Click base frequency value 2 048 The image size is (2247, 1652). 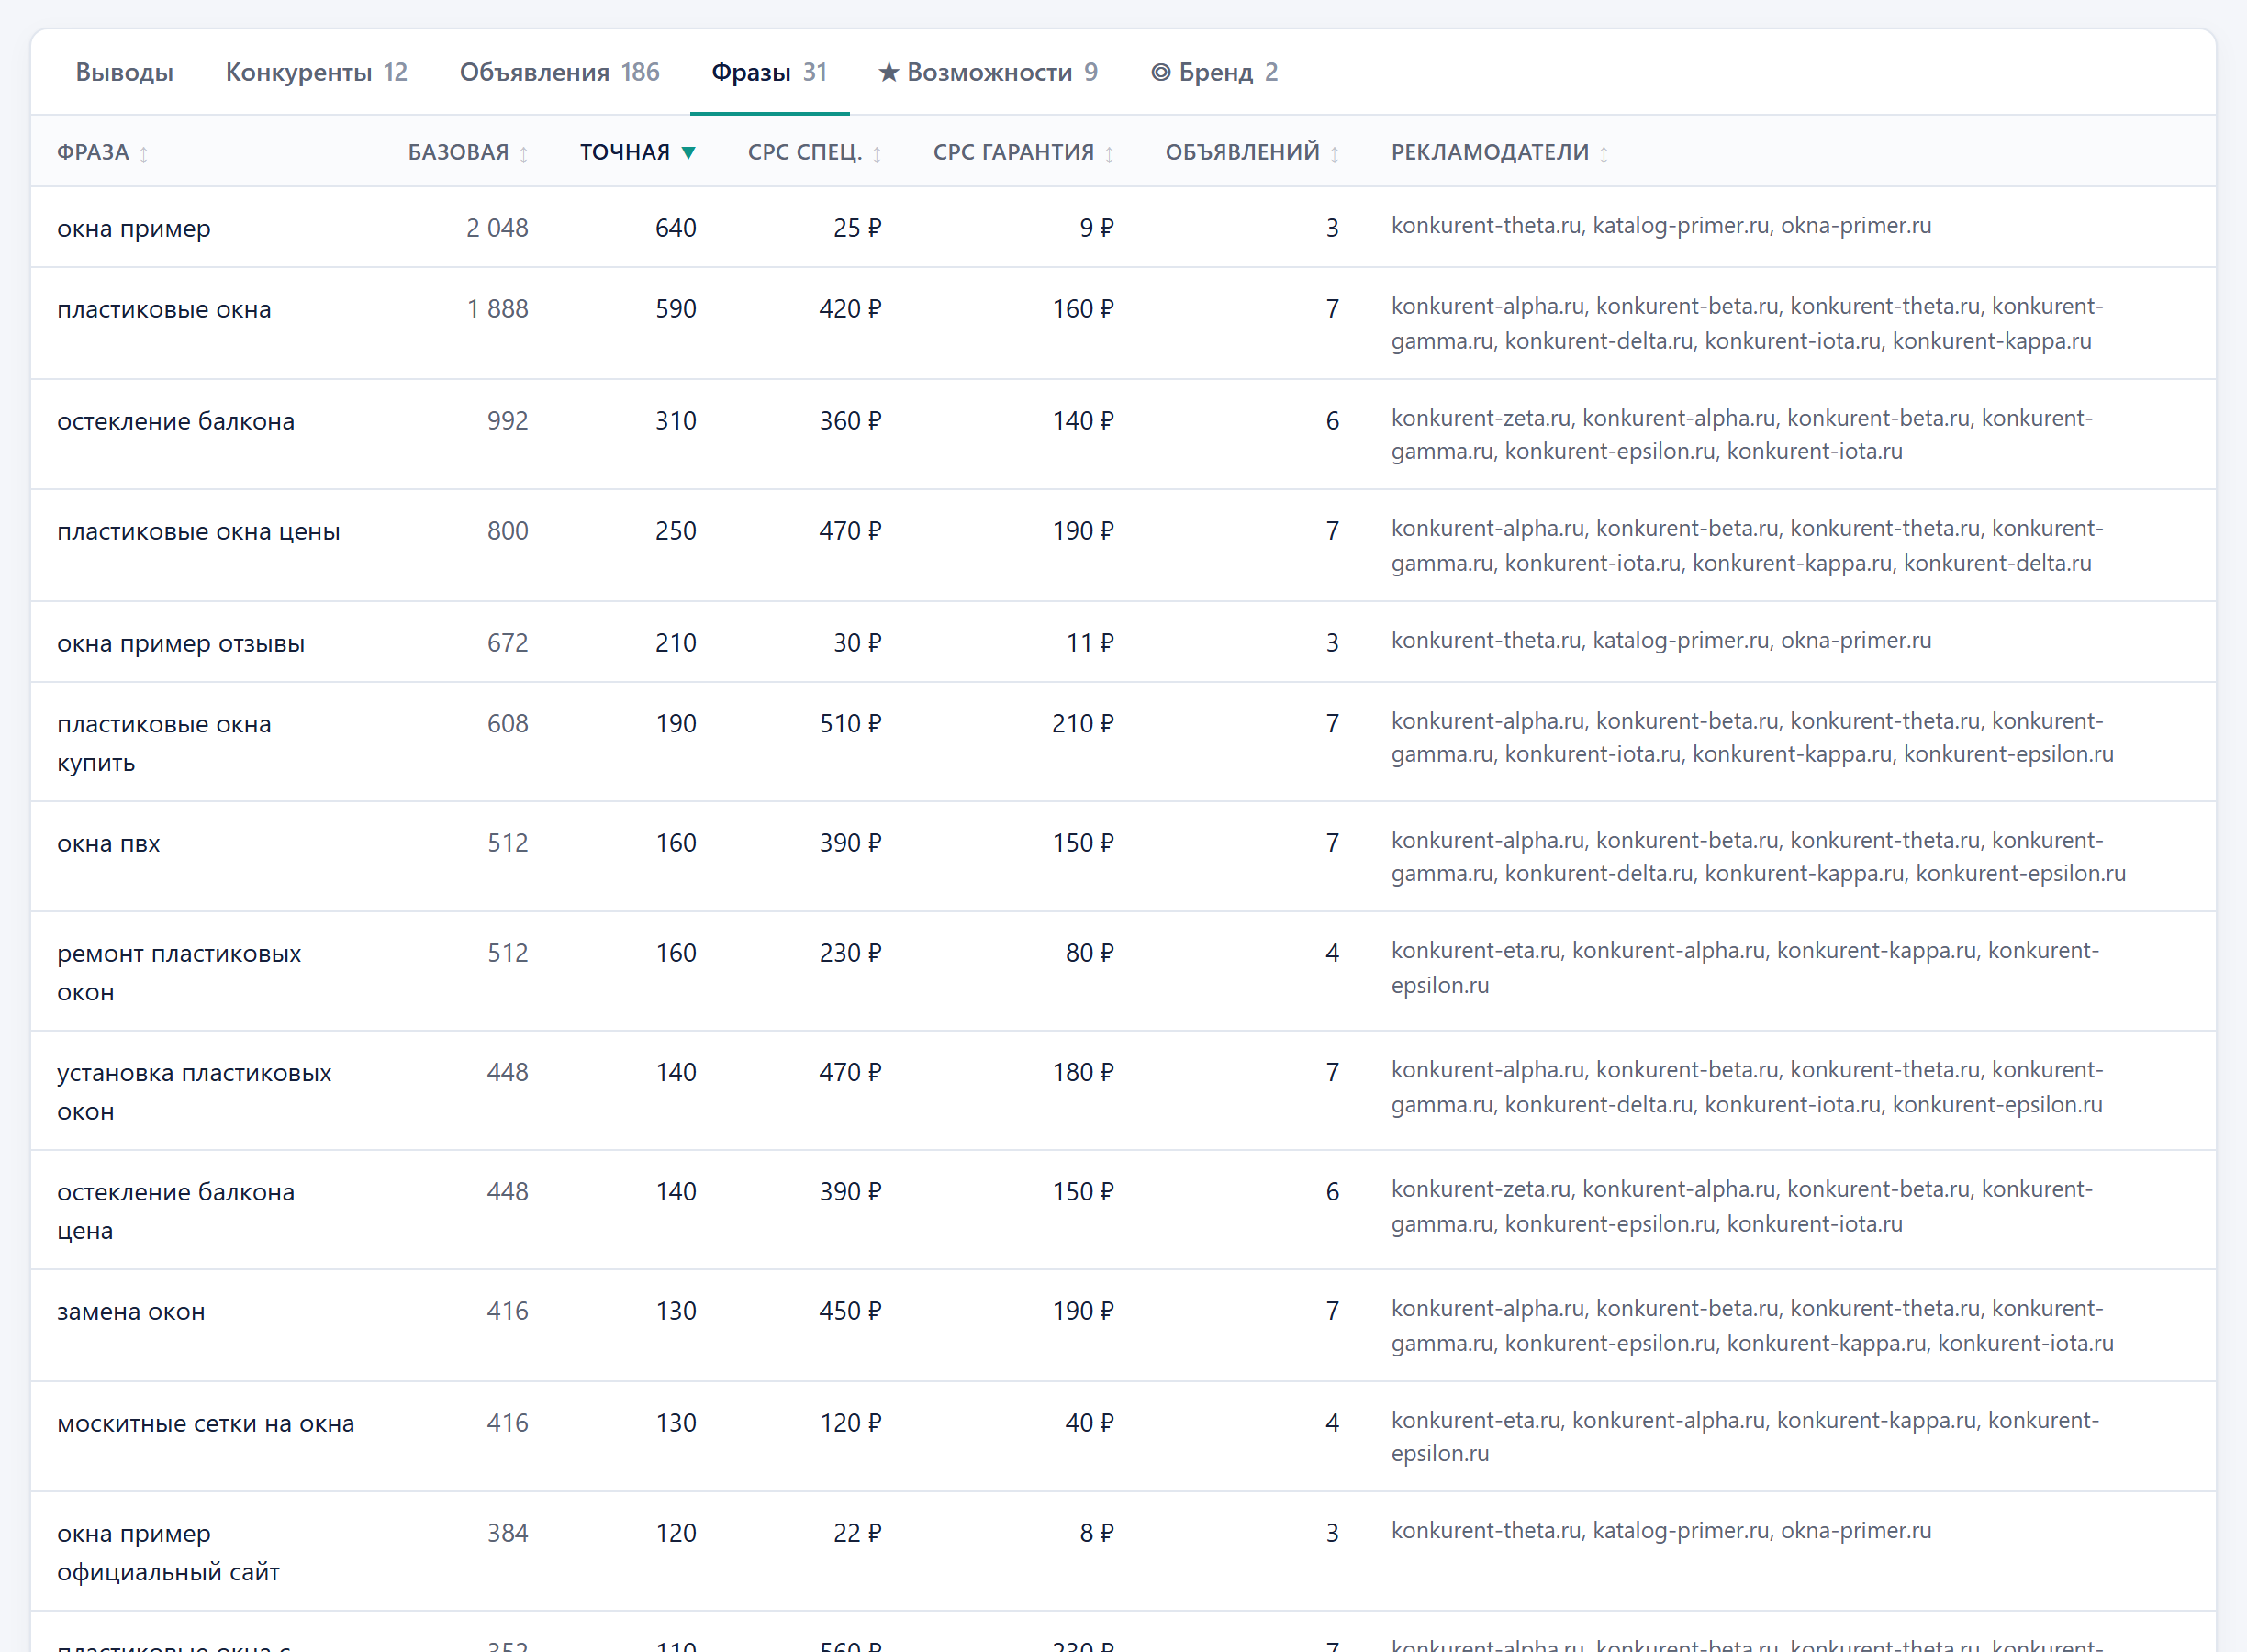497,228
